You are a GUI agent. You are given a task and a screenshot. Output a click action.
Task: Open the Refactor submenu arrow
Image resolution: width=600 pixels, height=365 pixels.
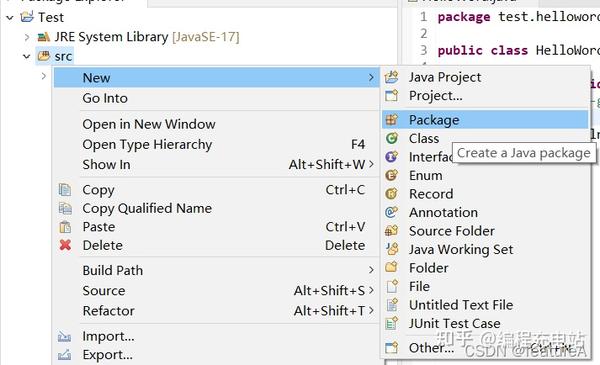click(x=371, y=311)
